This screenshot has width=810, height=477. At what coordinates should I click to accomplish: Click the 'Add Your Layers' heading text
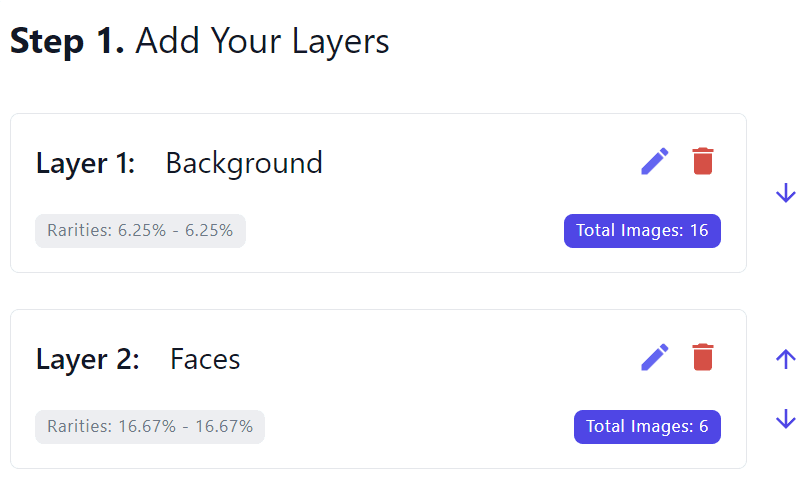tap(262, 41)
